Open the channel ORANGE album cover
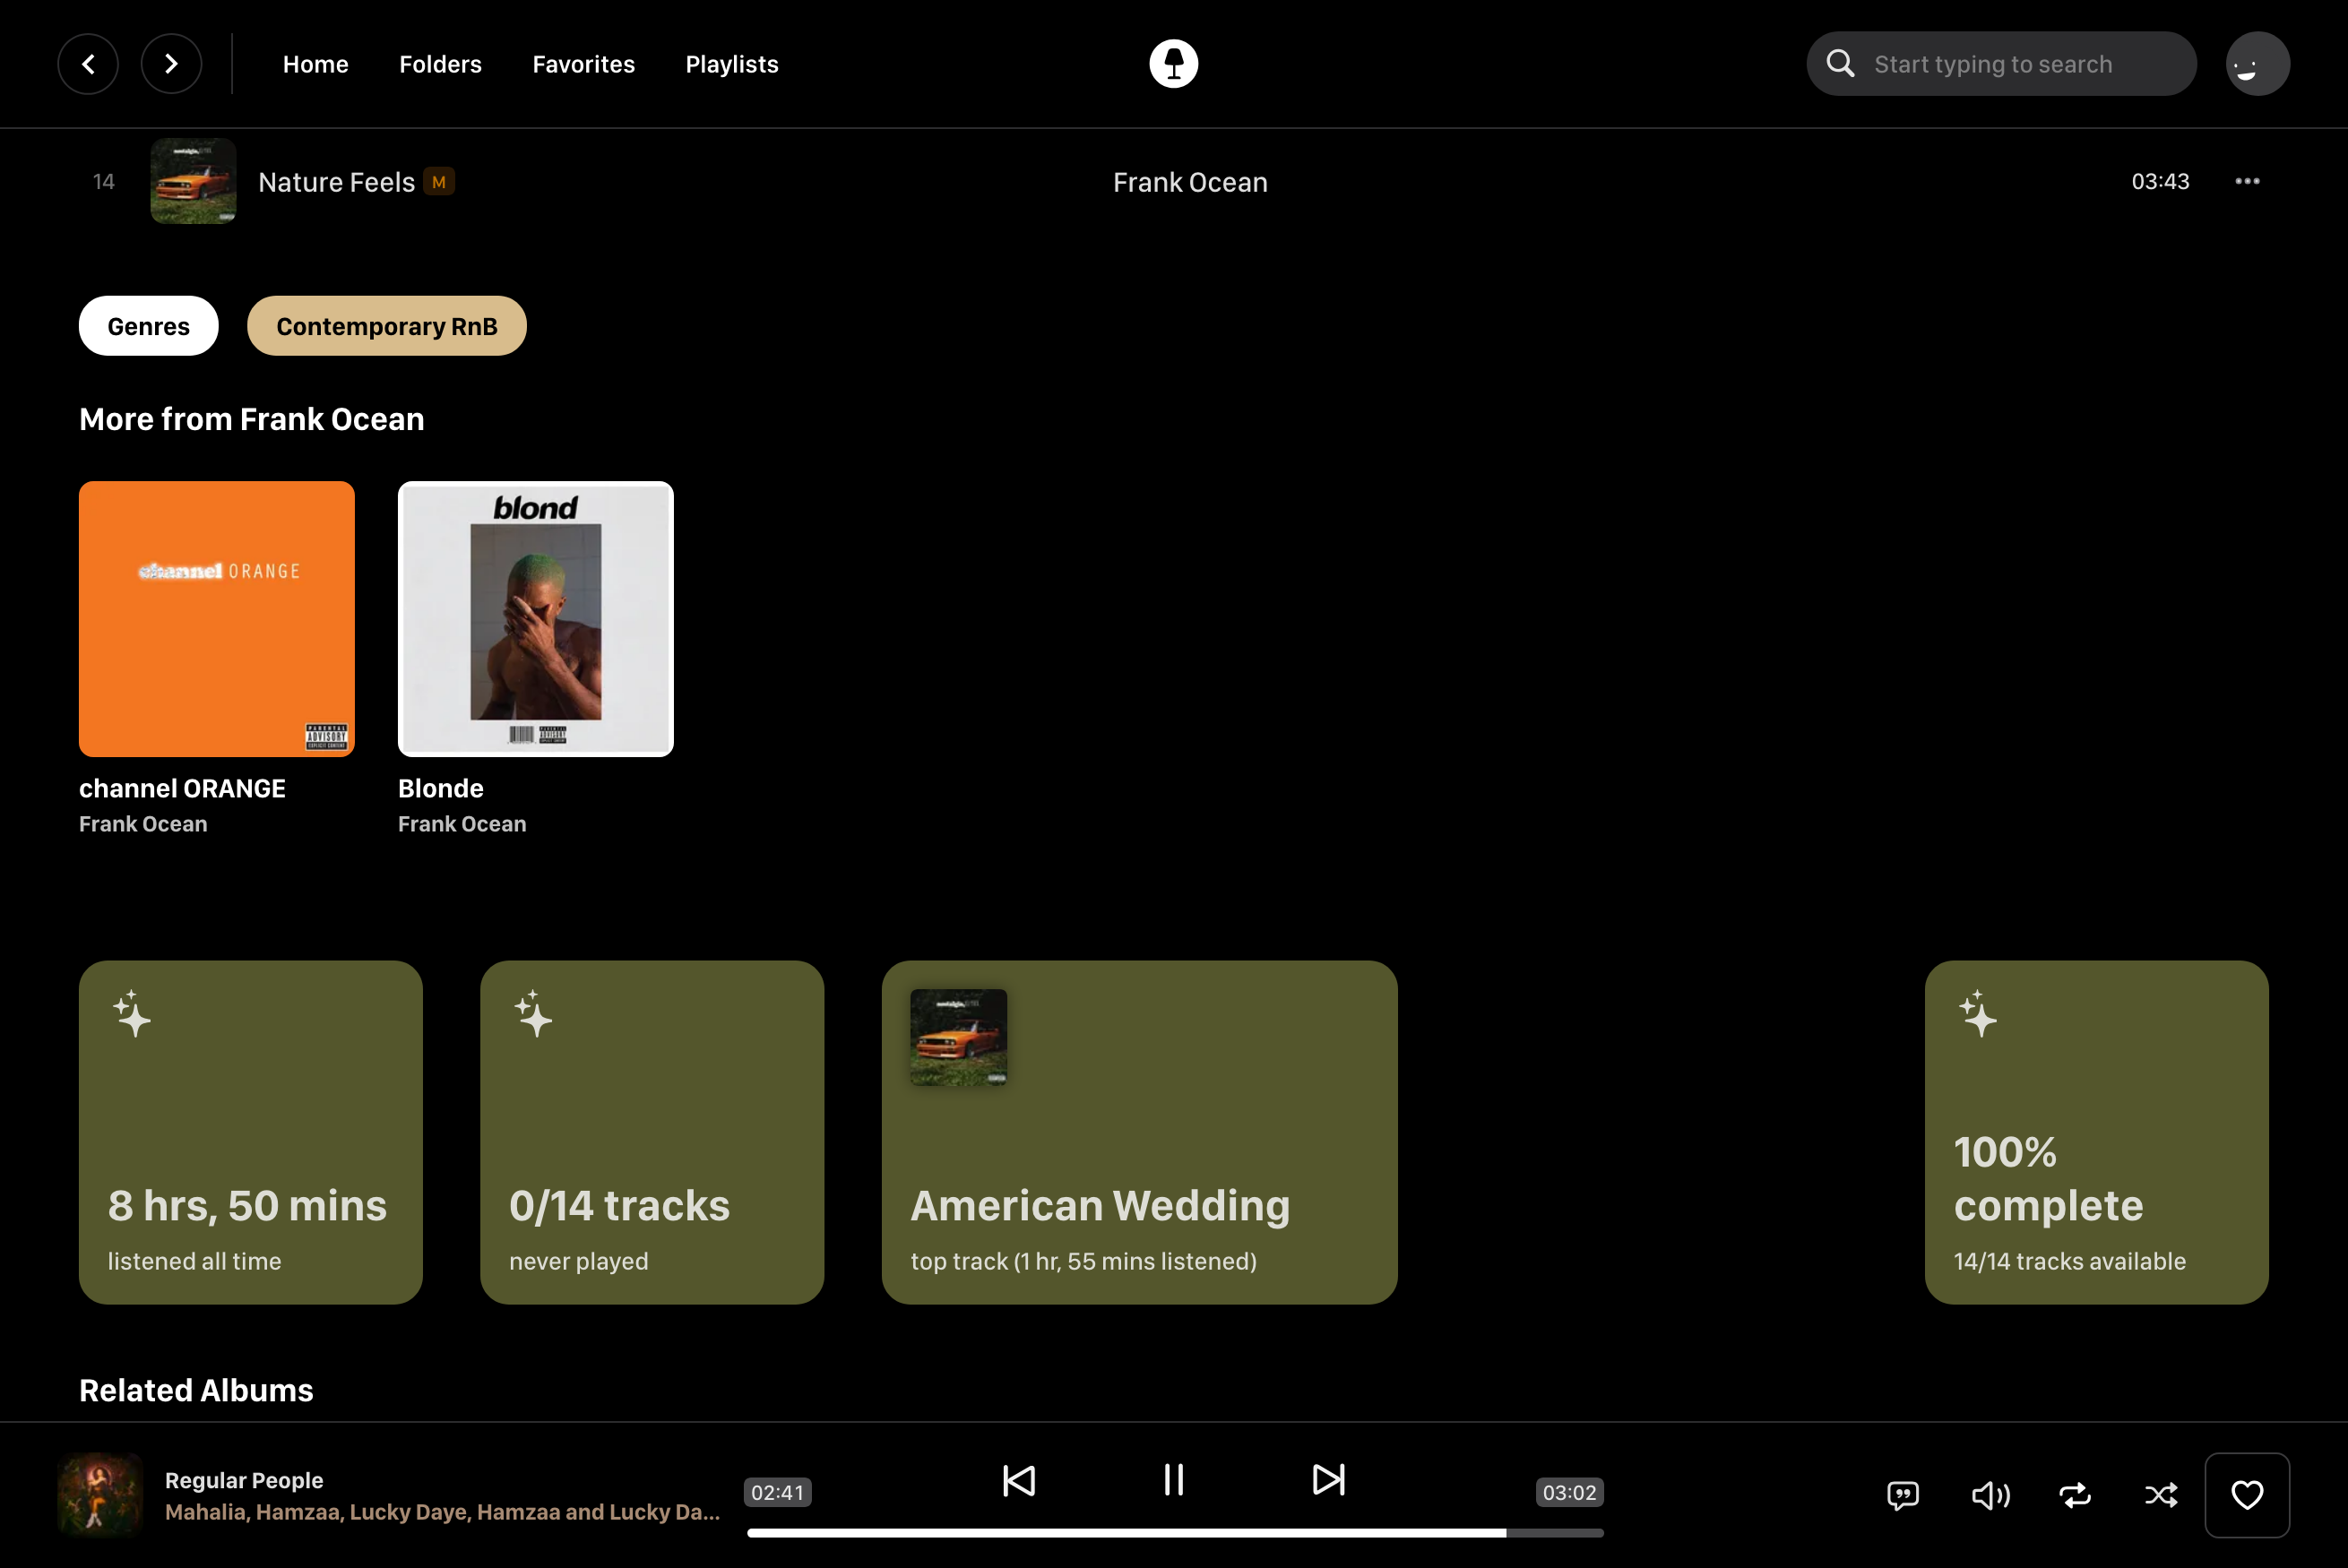The height and width of the screenshot is (1568, 2348). [217, 619]
